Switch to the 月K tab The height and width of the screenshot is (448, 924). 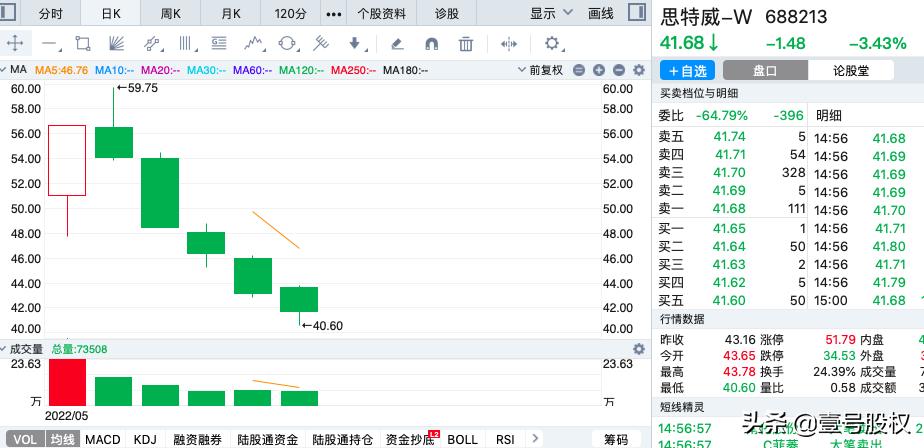coord(230,13)
